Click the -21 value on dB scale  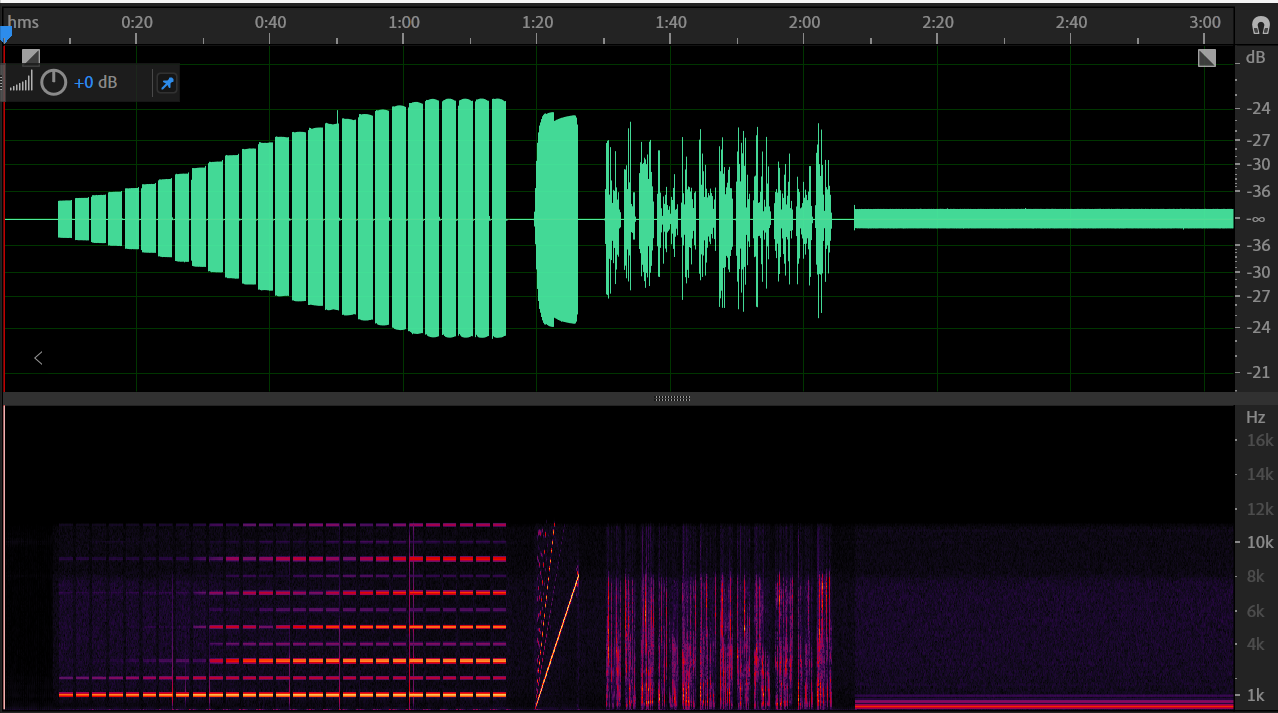pos(1257,373)
